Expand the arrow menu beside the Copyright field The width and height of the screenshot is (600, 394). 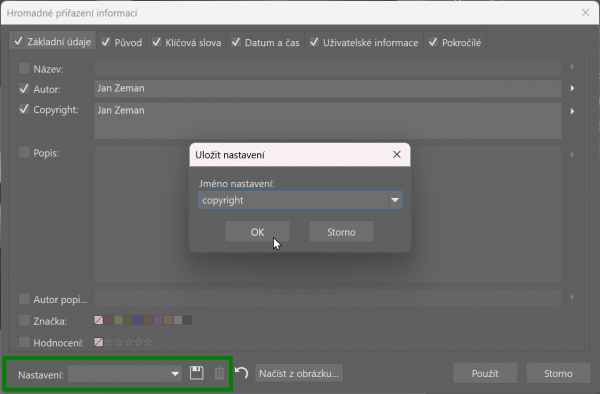tap(572, 111)
